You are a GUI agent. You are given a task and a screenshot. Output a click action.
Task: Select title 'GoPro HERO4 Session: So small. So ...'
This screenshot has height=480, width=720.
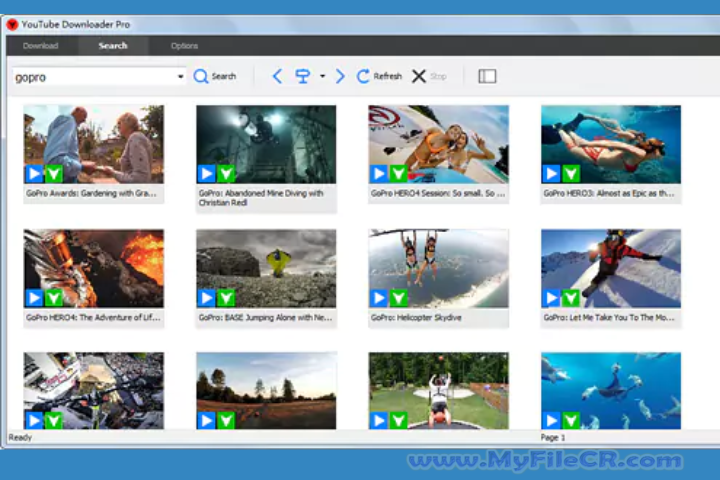click(438, 193)
